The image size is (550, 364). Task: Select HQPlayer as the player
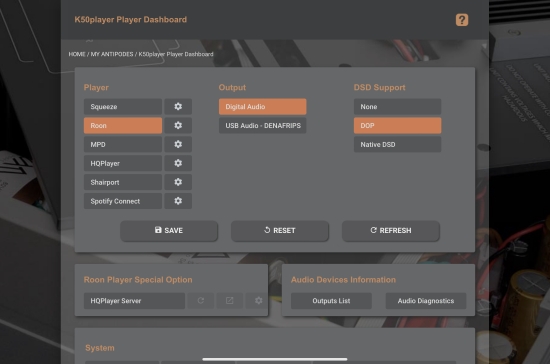[x=123, y=163]
